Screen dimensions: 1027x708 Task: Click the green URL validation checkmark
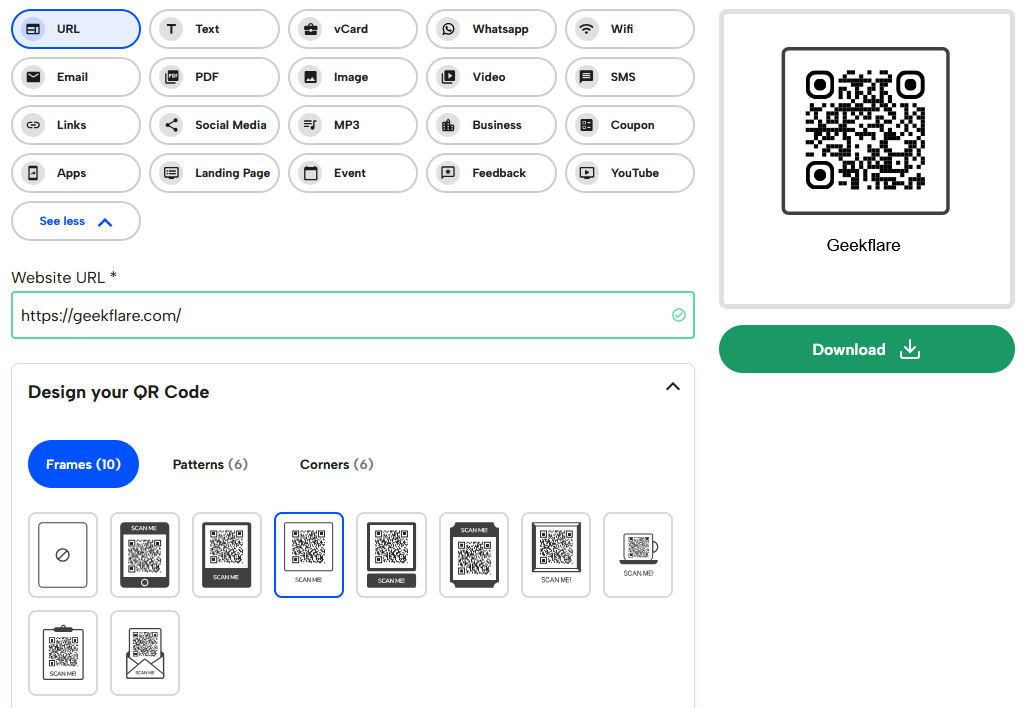click(679, 315)
